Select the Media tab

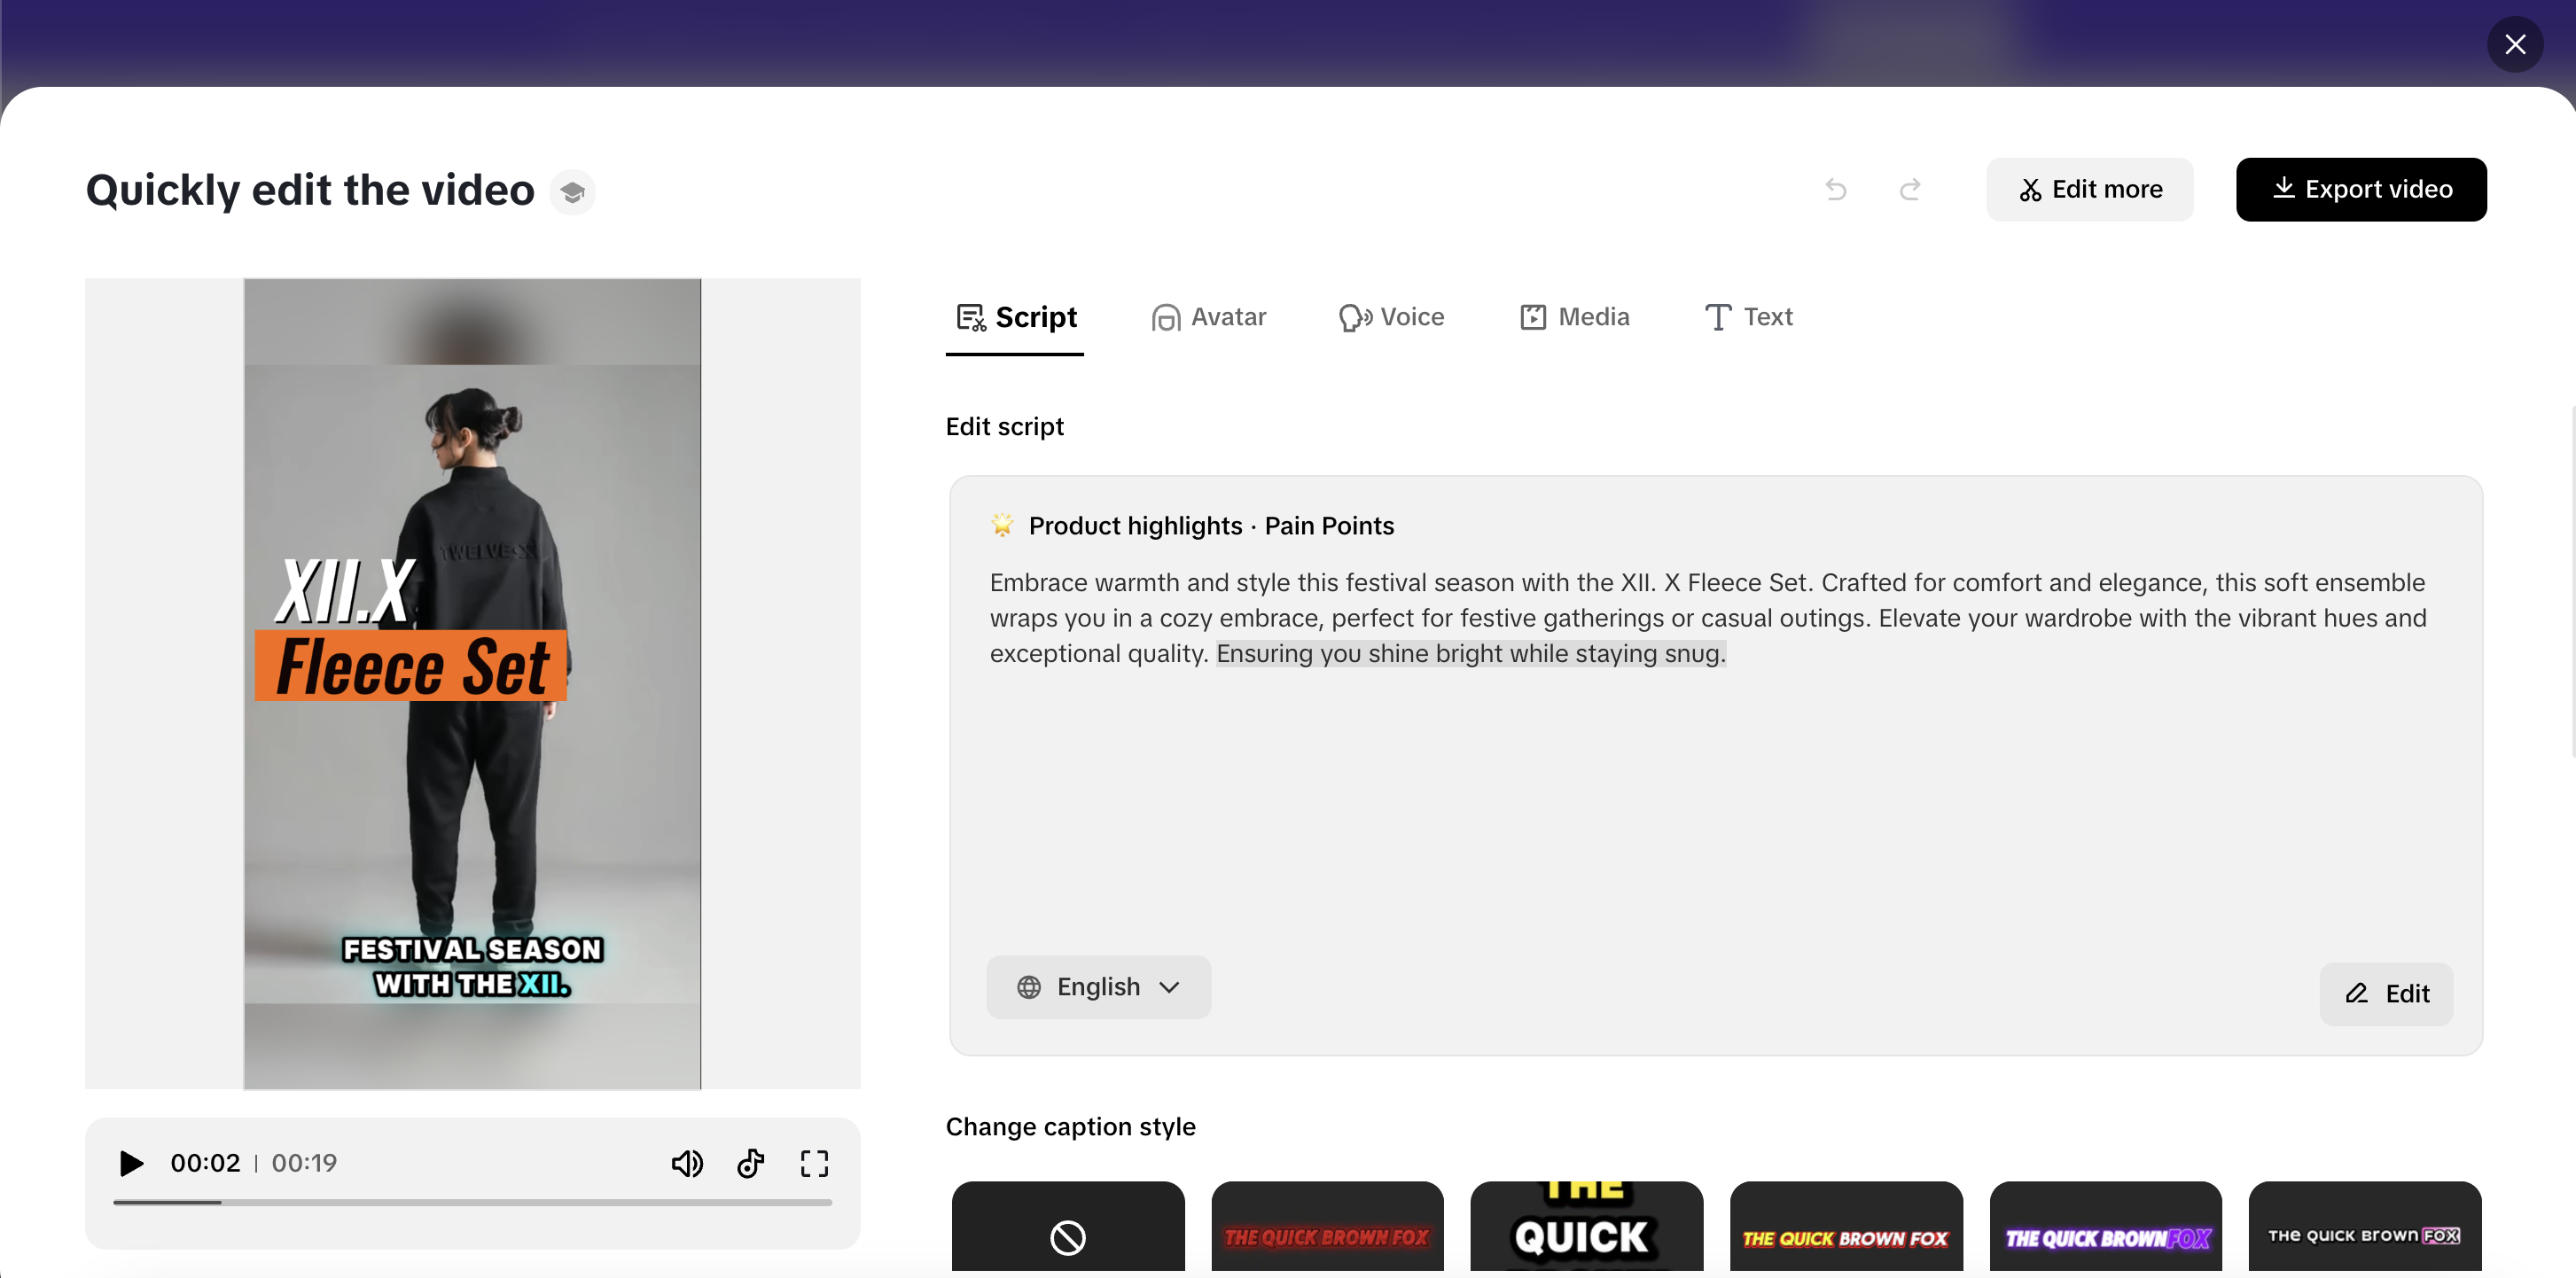pyautogui.click(x=1574, y=317)
